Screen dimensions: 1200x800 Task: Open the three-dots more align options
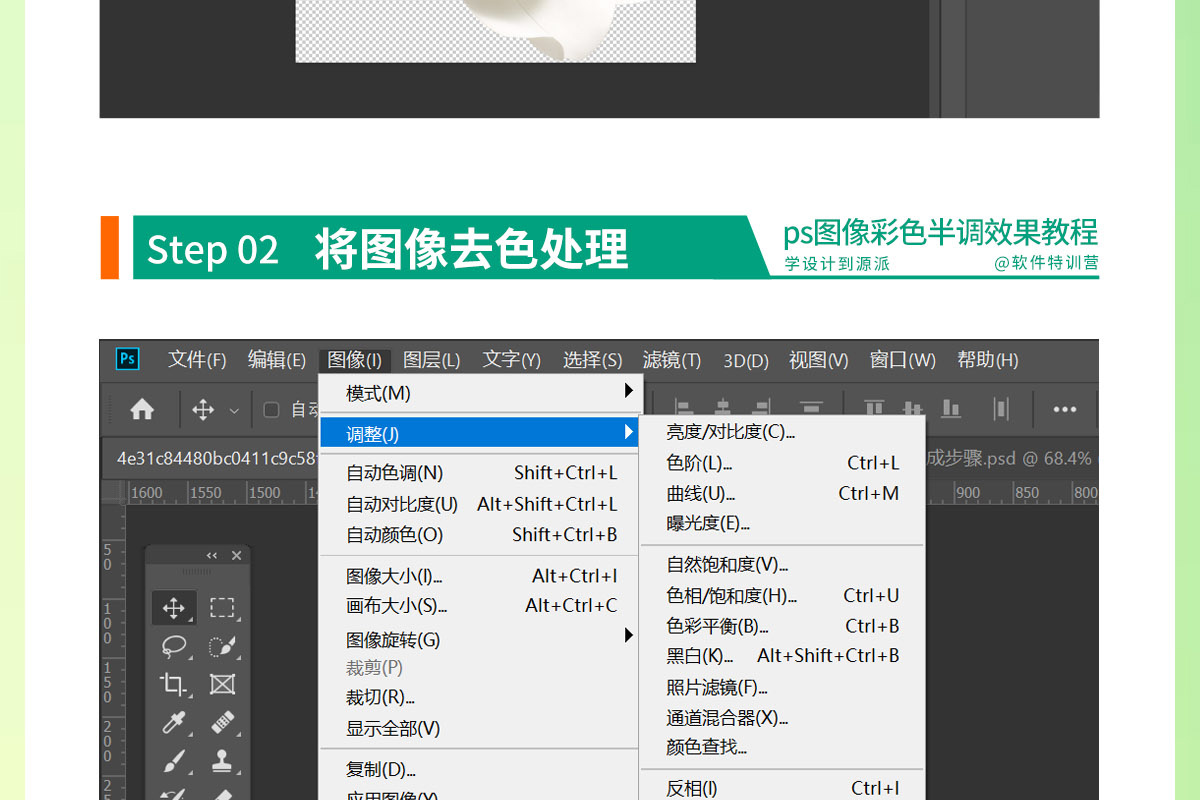coord(1064,410)
